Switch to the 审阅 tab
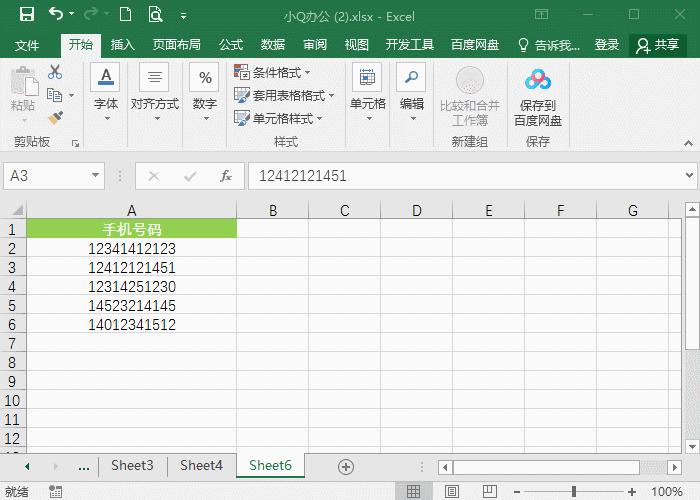The image size is (700, 500). 315,45
